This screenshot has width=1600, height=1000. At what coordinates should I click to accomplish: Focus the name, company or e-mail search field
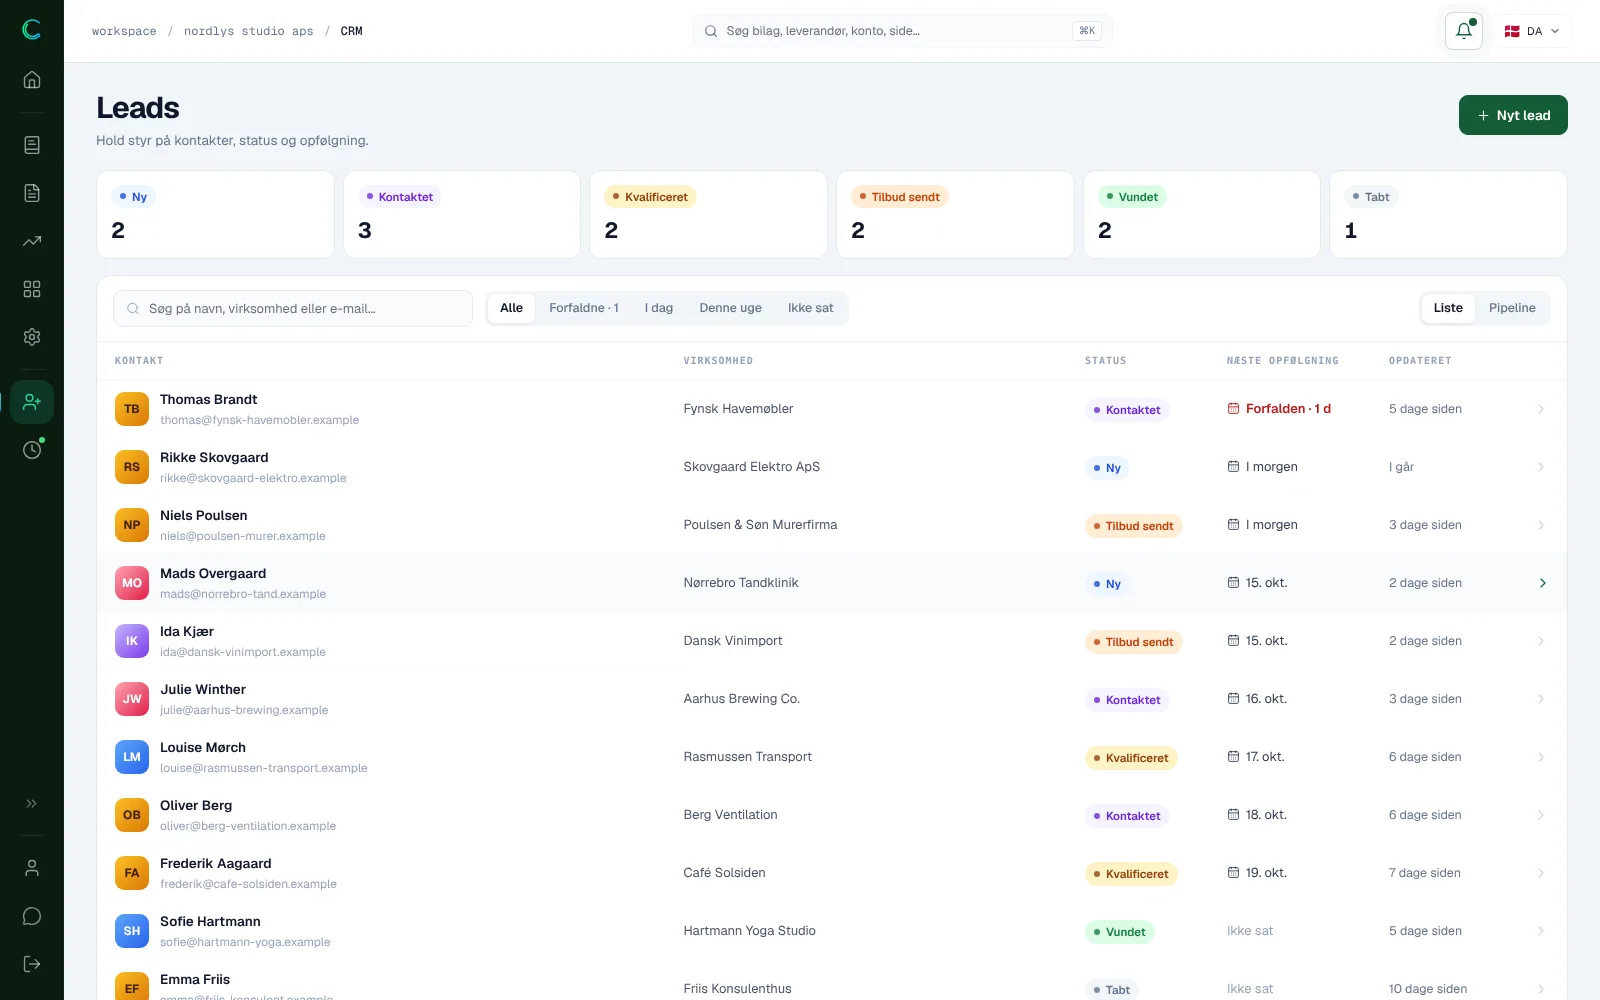click(293, 308)
